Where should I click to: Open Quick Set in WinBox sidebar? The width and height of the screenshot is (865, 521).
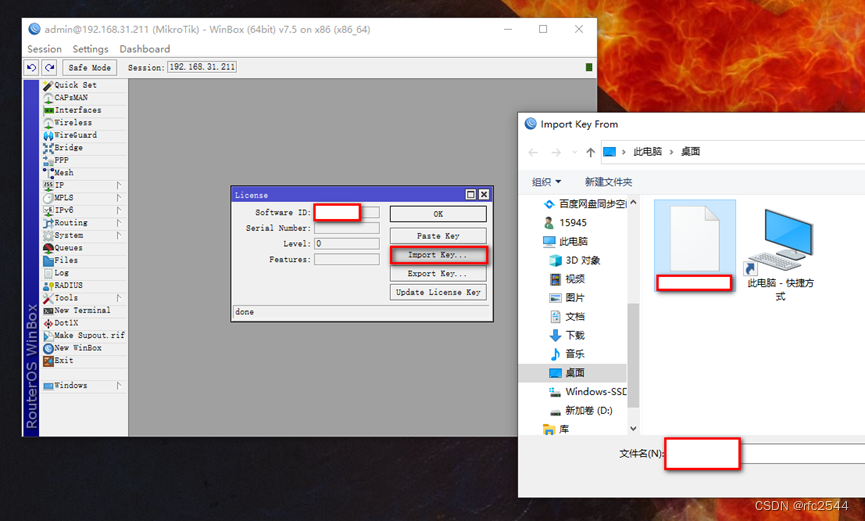coord(84,85)
